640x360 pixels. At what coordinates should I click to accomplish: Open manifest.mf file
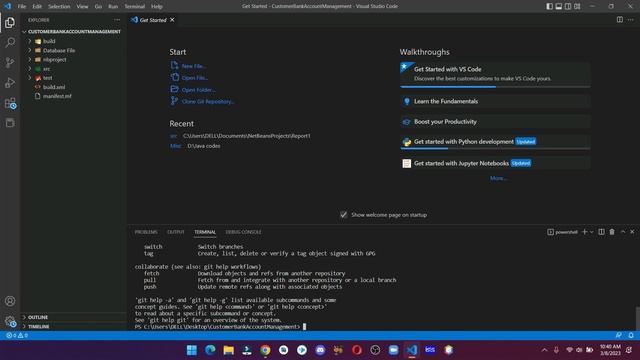57,96
